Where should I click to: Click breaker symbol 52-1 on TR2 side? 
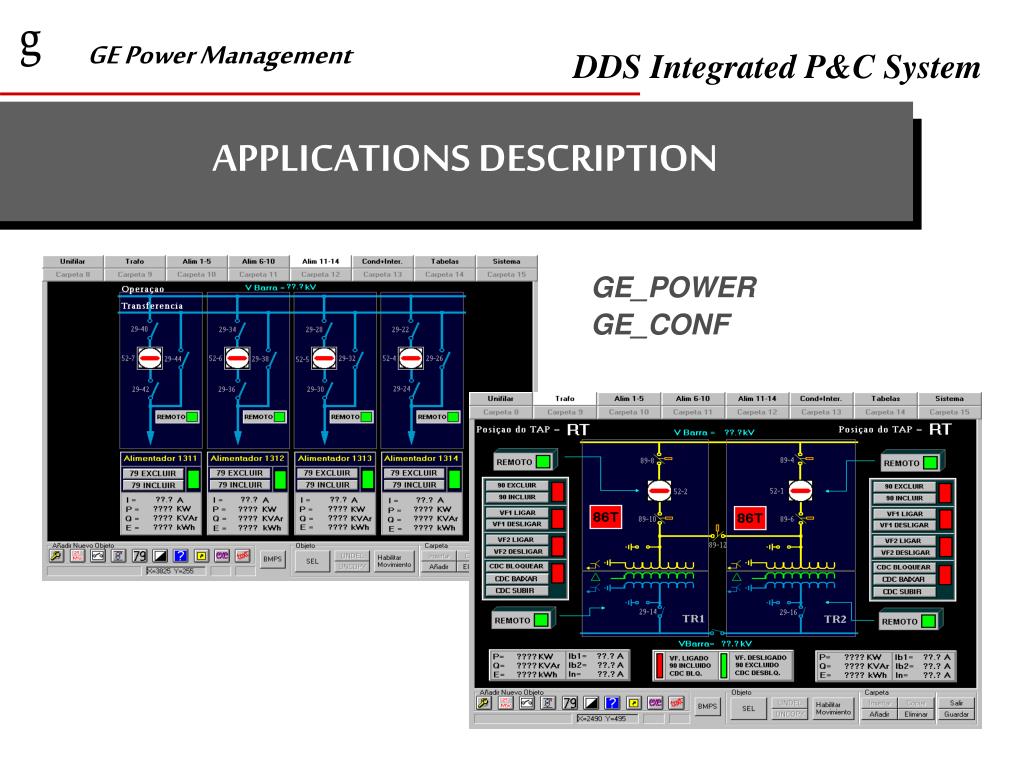pyautogui.click(x=800, y=490)
